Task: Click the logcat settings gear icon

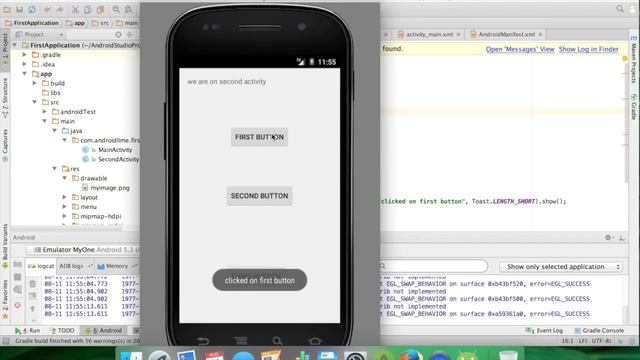Action: point(608,237)
